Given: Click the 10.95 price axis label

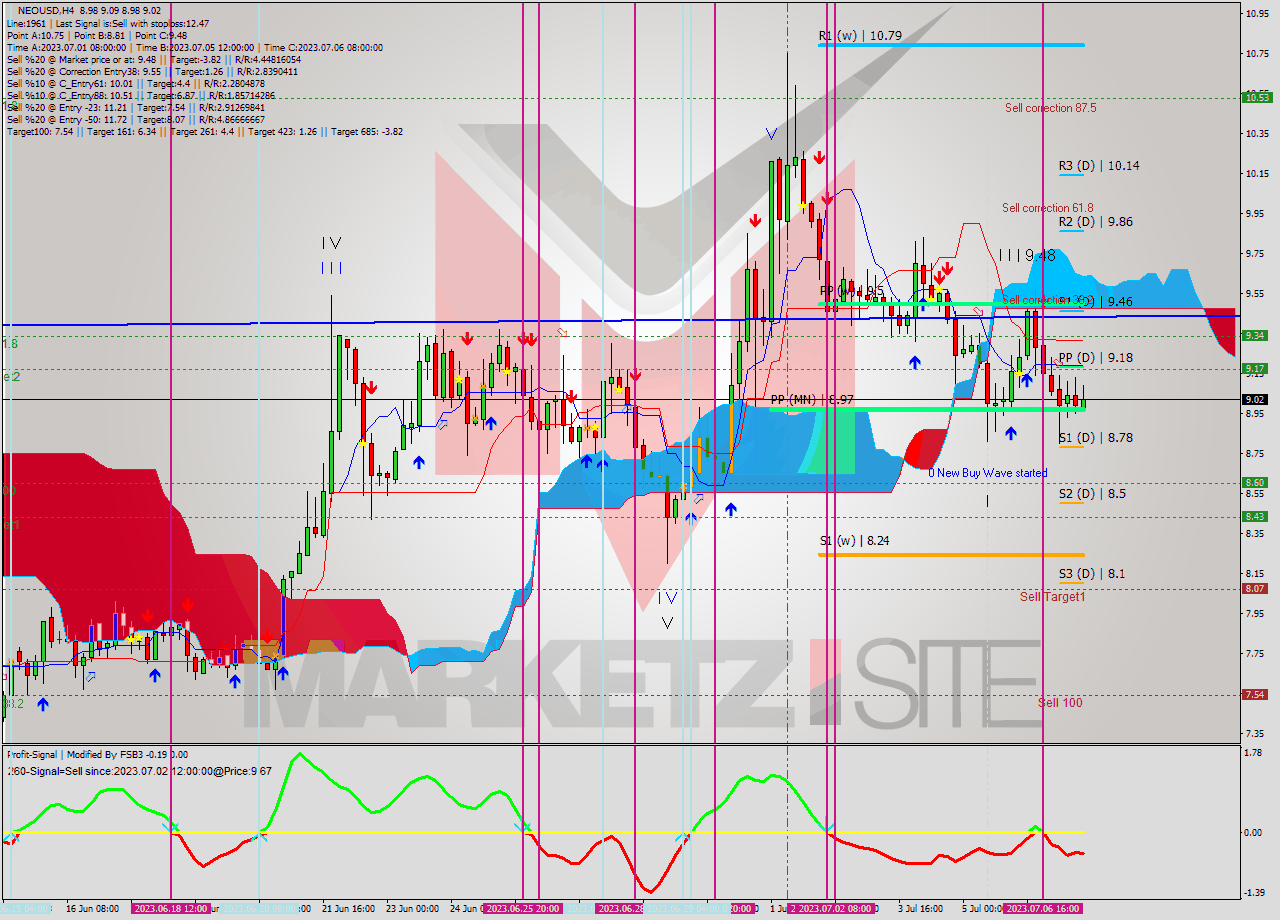Looking at the screenshot, I should click(1256, 13).
